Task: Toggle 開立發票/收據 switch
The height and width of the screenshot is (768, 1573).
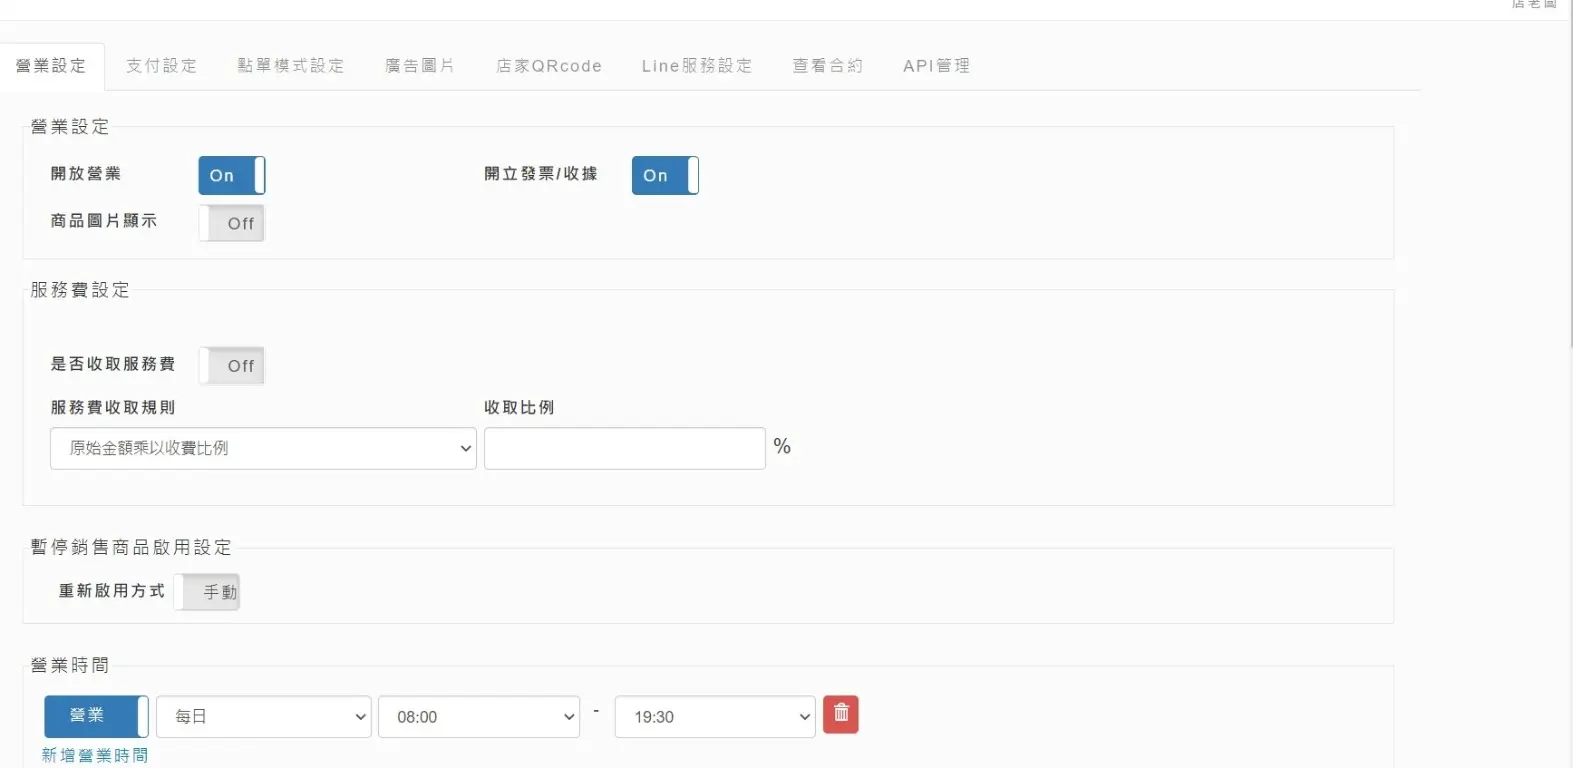Action: pos(665,175)
